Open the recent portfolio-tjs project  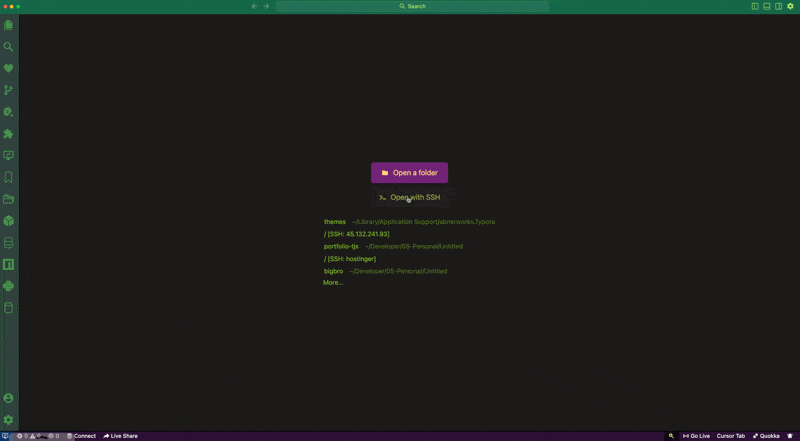tap(341, 246)
